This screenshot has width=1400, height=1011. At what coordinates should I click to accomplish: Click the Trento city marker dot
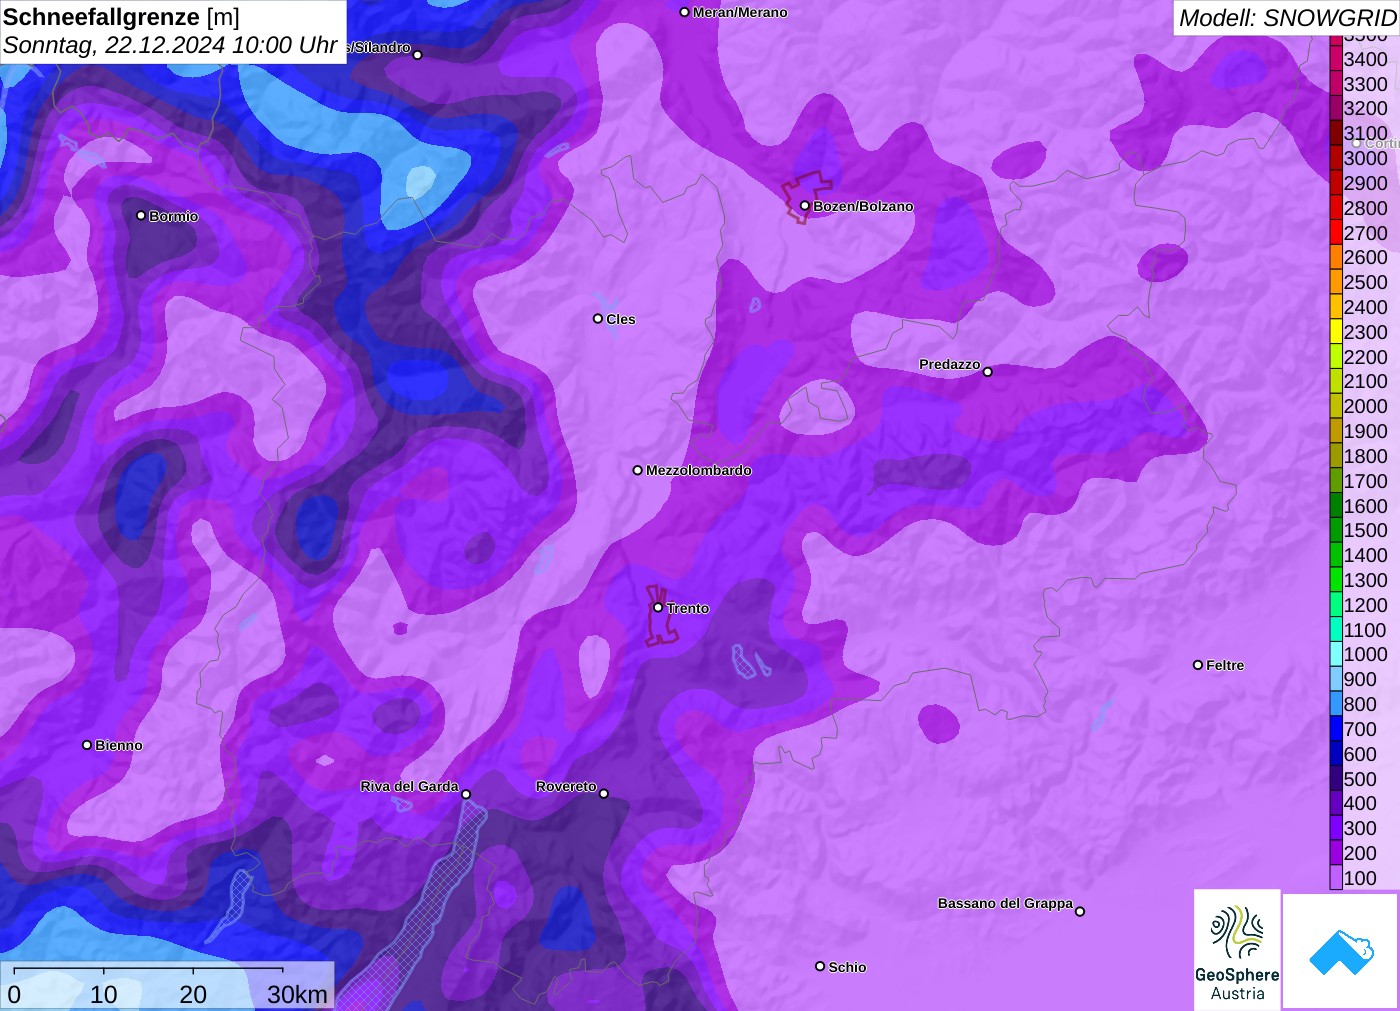pyautogui.click(x=658, y=608)
